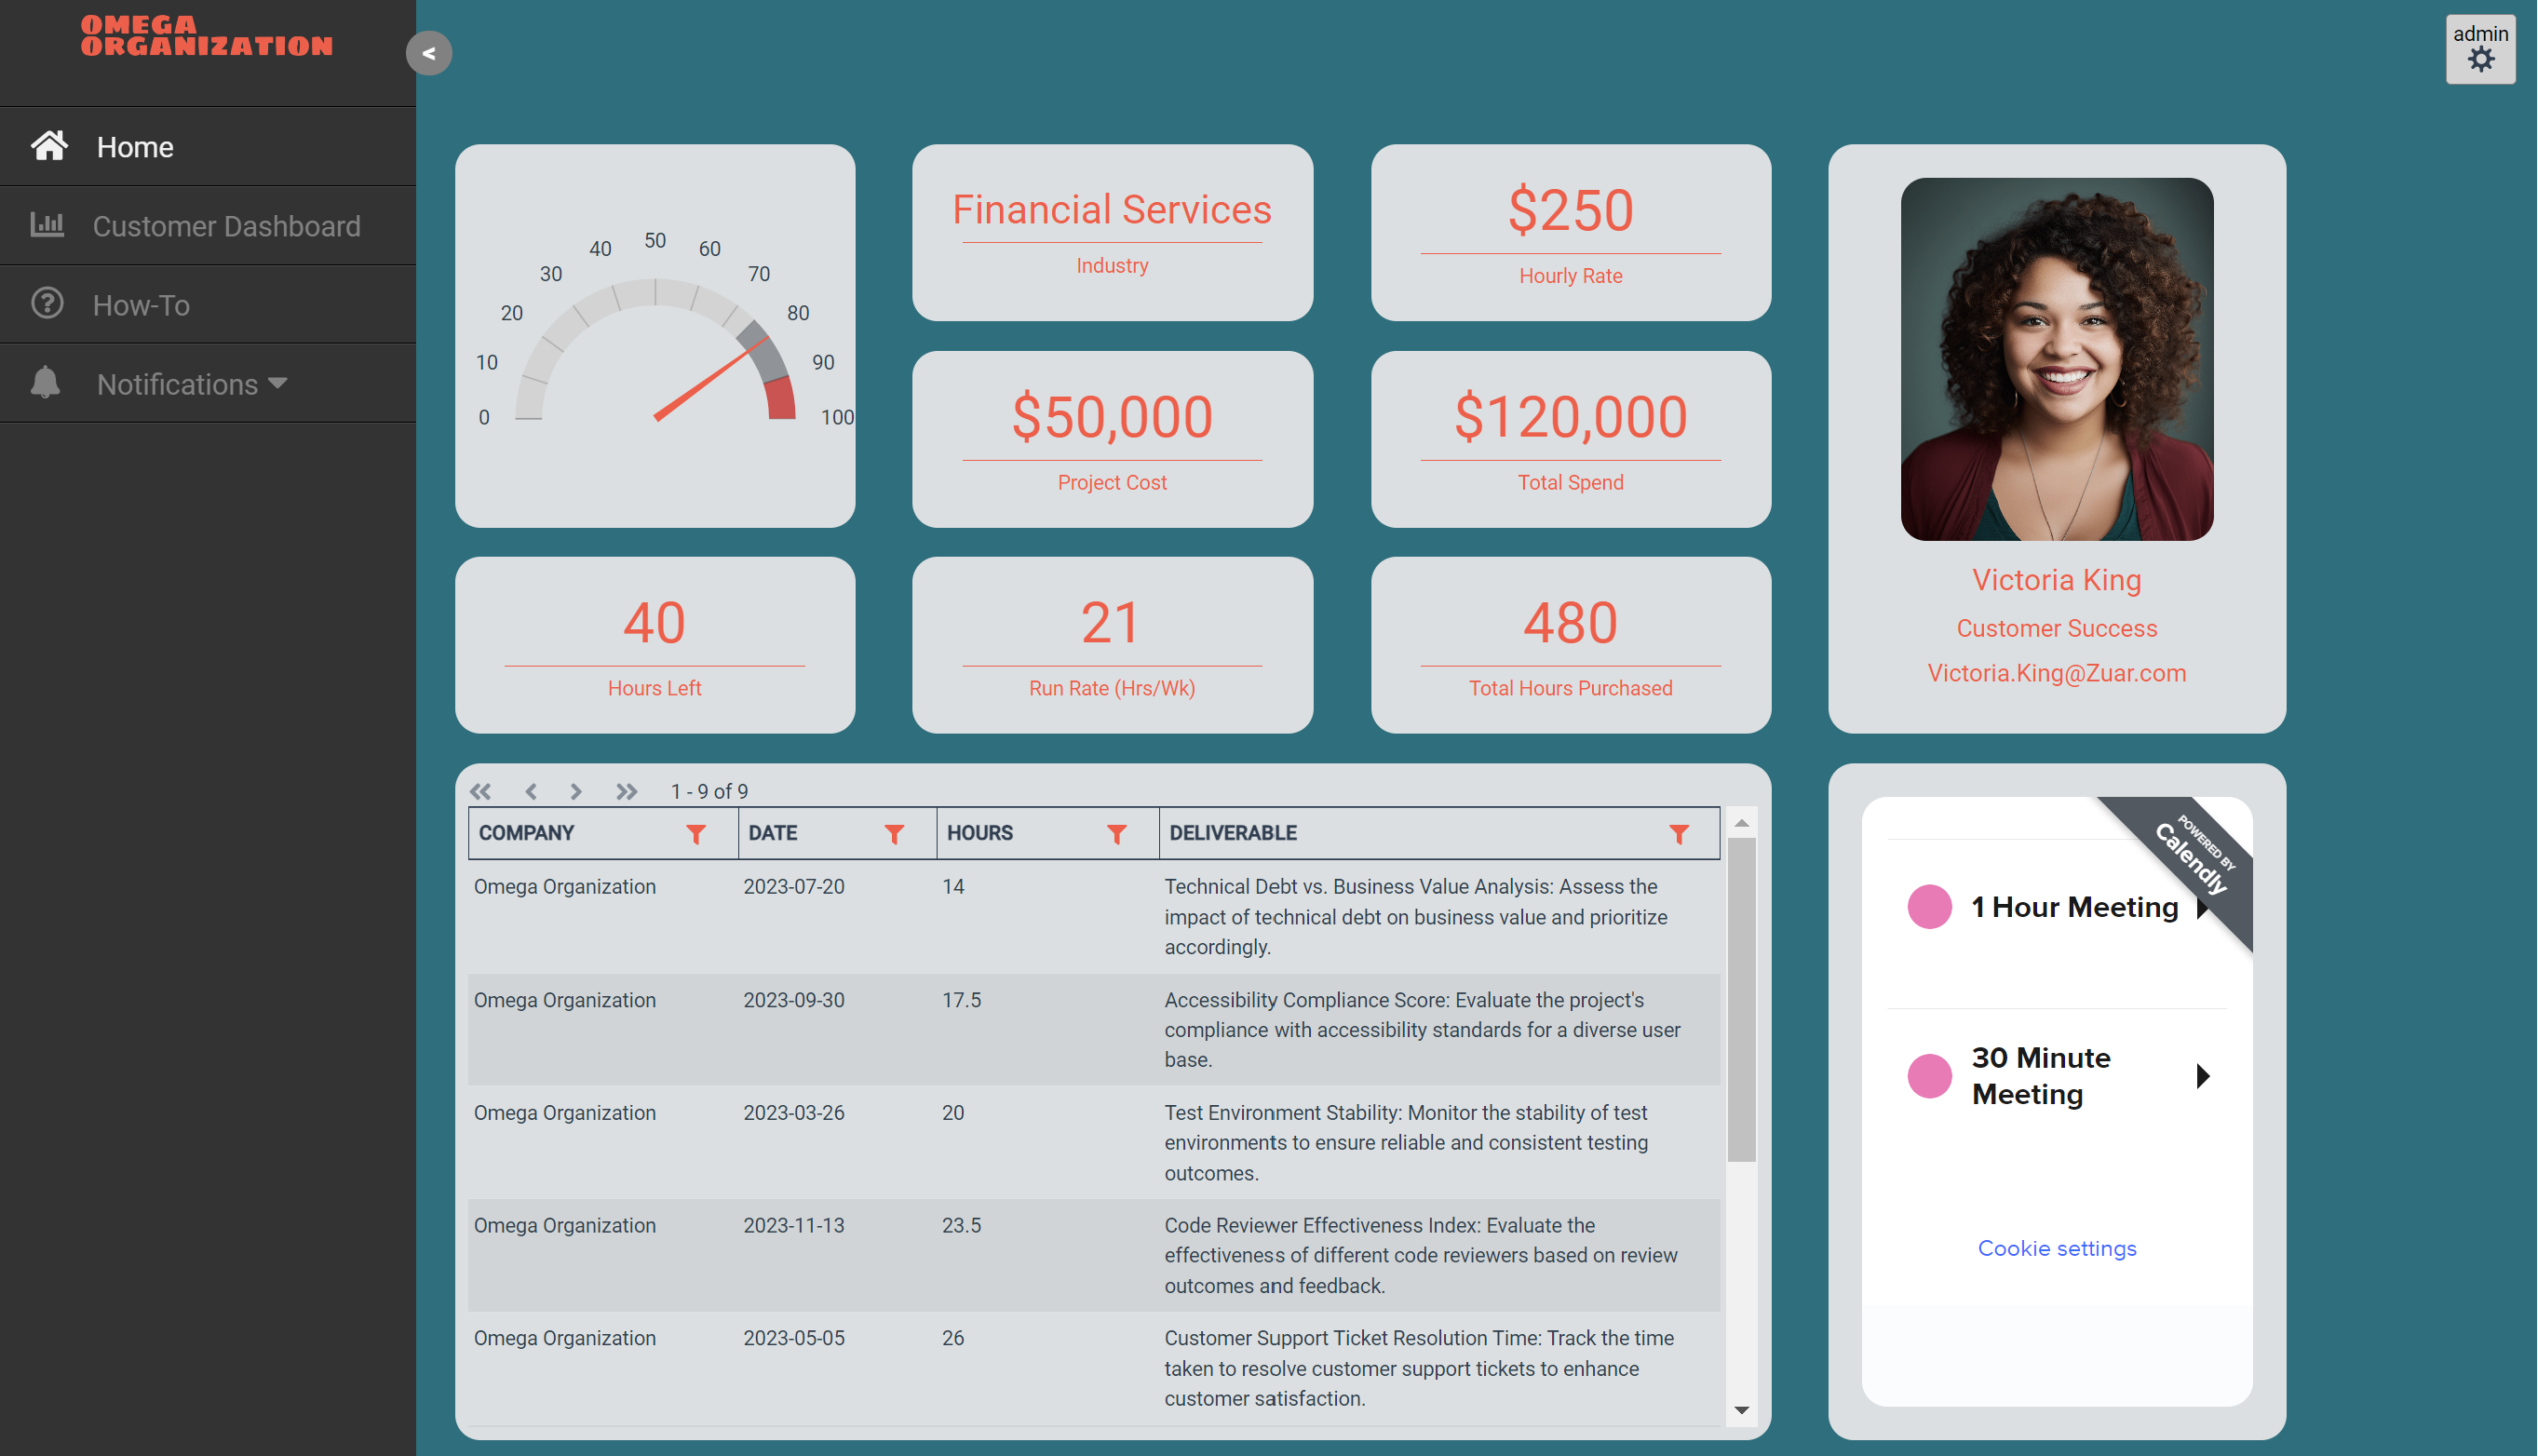Click the 30 Minute Meeting booking link
This screenshot has height=1456, width=2538.
[2057, 1076]
